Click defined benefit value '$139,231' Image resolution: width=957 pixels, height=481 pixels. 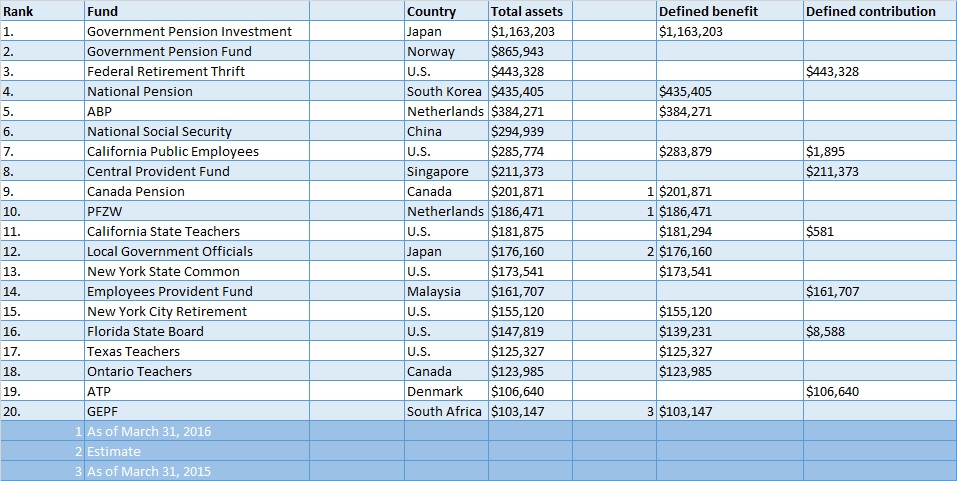point(730,331)
